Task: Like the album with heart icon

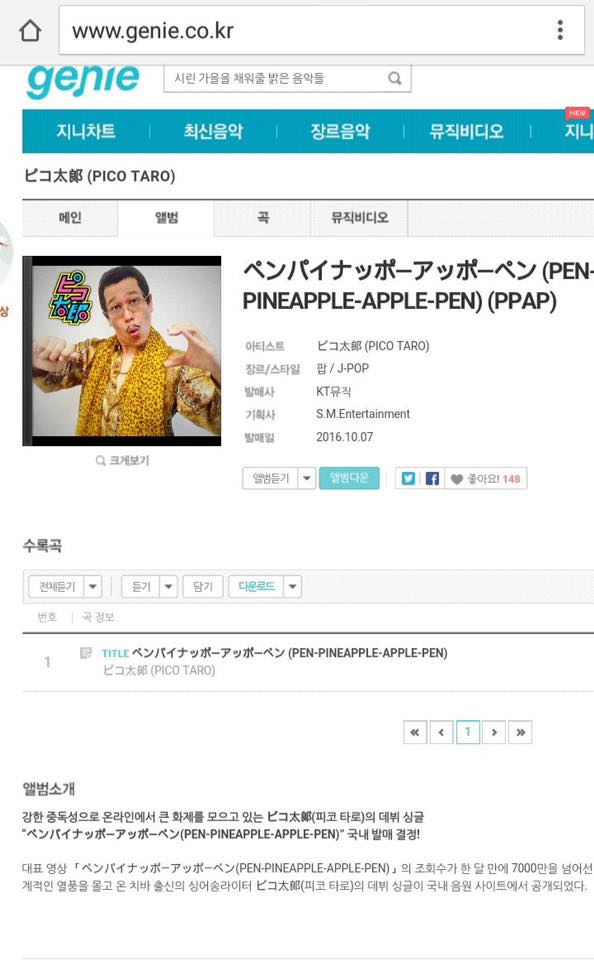Action: [x=486, y=479]
